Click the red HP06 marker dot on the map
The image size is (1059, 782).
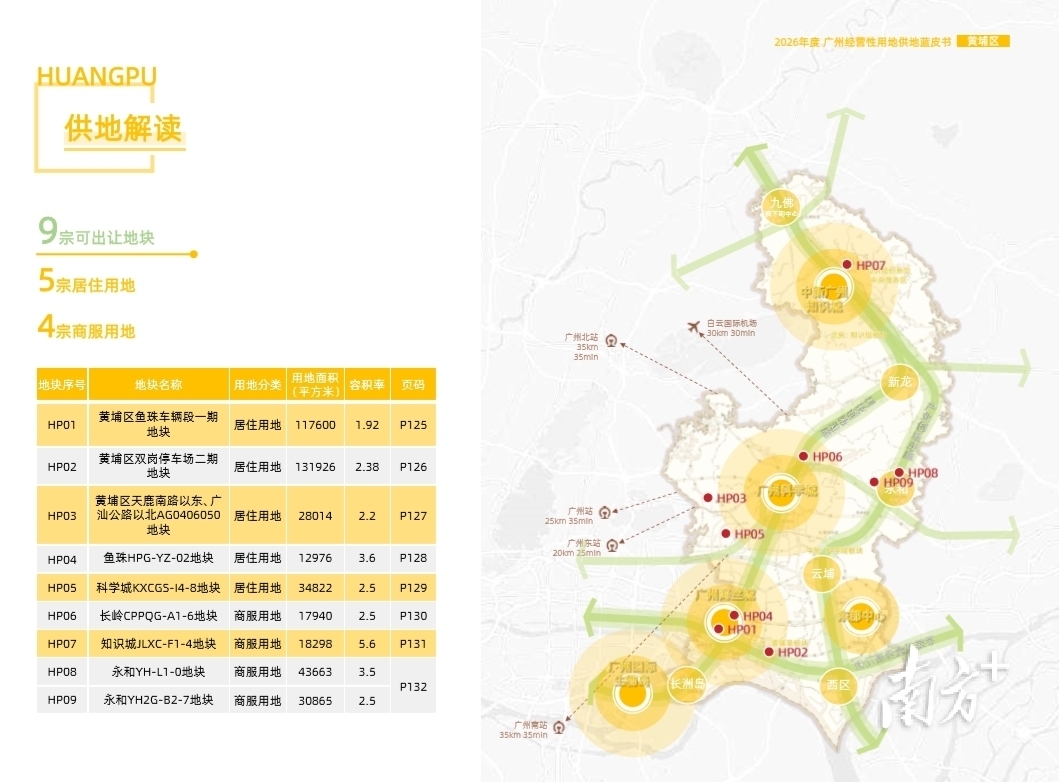pos(802,457)
